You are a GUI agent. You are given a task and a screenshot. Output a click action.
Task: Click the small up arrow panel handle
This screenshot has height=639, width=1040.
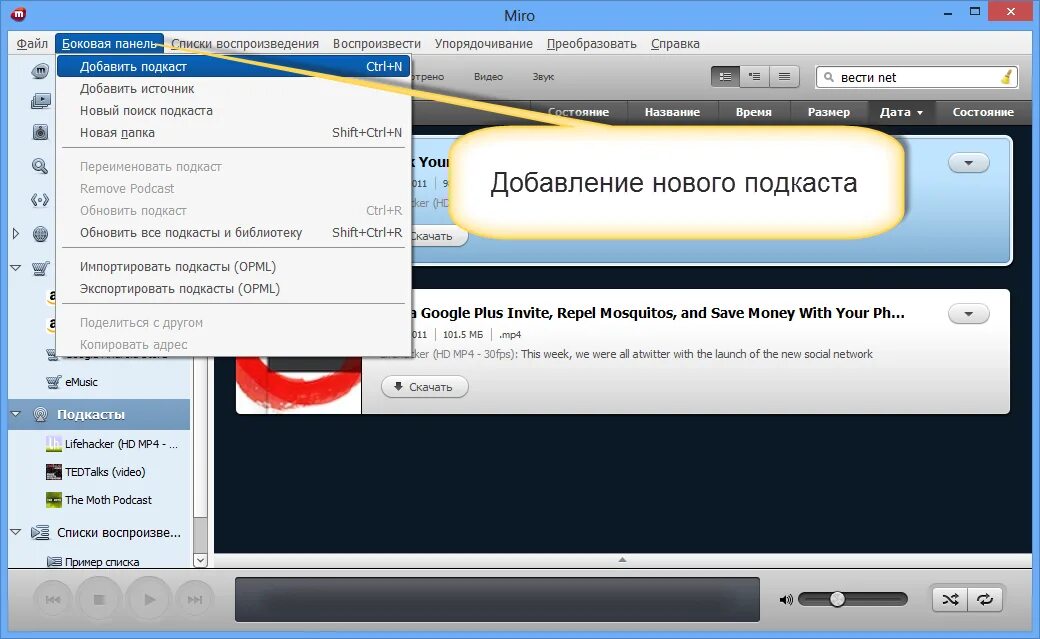click(x=622, y=560)
